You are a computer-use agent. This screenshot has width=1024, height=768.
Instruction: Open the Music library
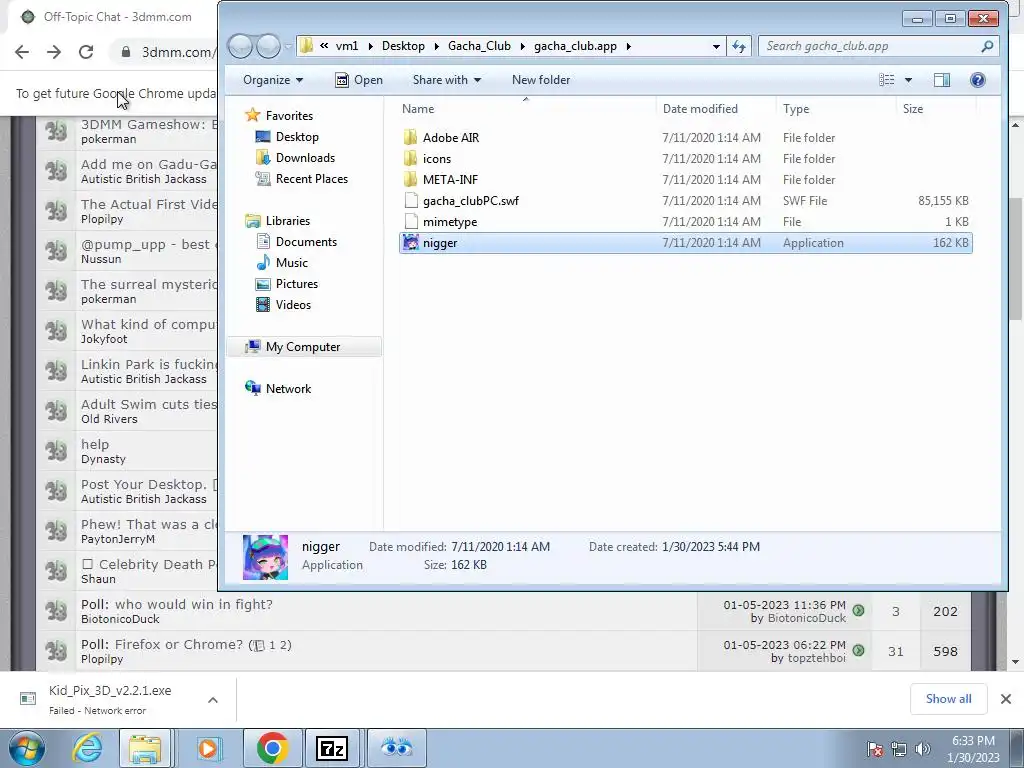click(x=291, y=263)
